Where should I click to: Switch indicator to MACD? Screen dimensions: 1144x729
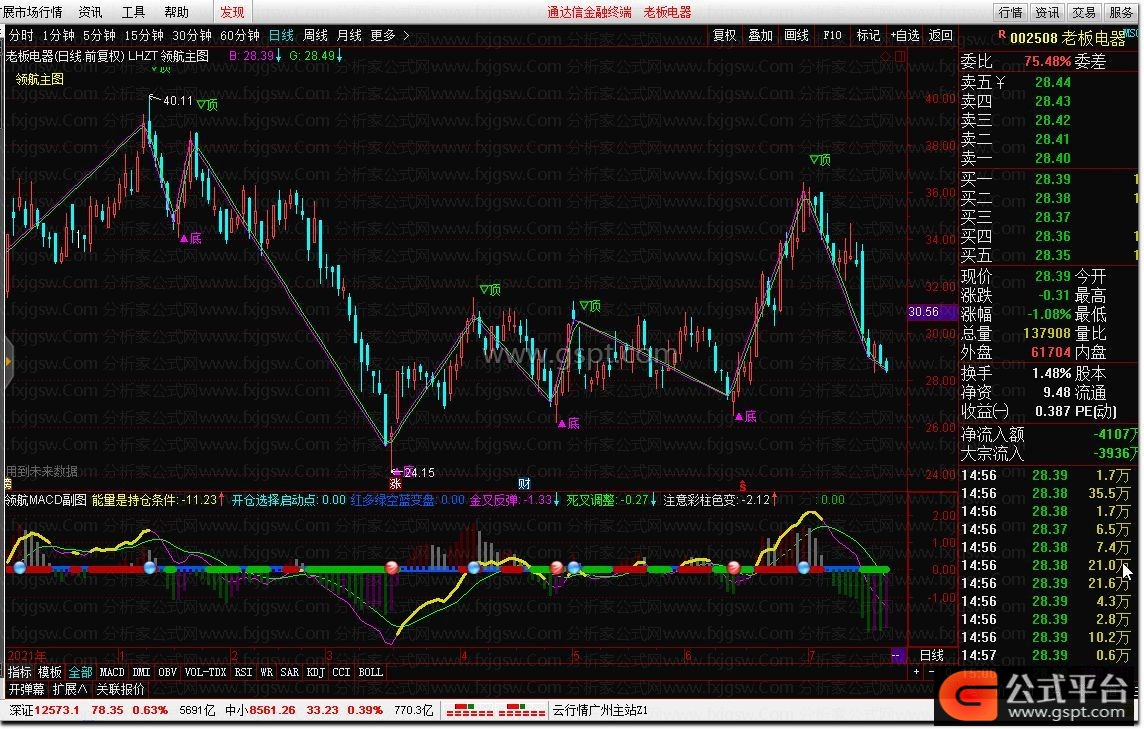(x=112, y=672)
